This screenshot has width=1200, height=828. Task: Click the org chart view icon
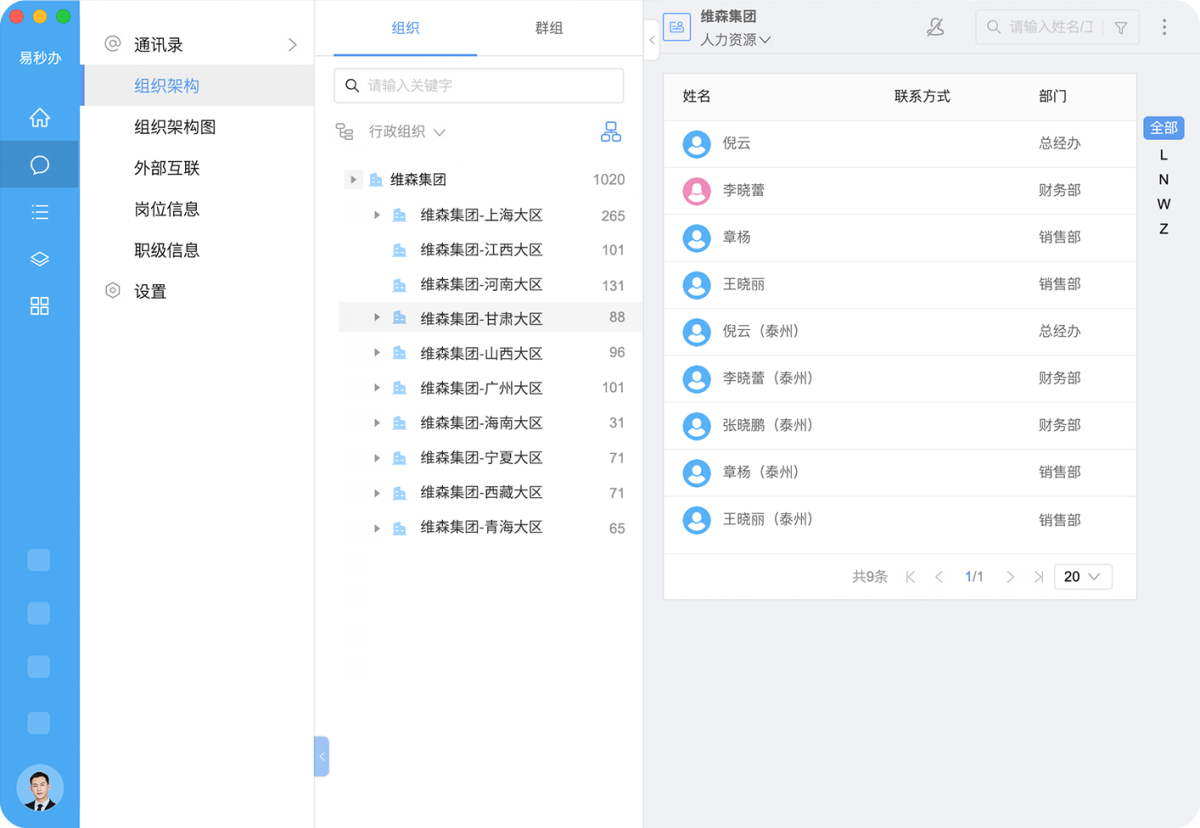(611, 131)
